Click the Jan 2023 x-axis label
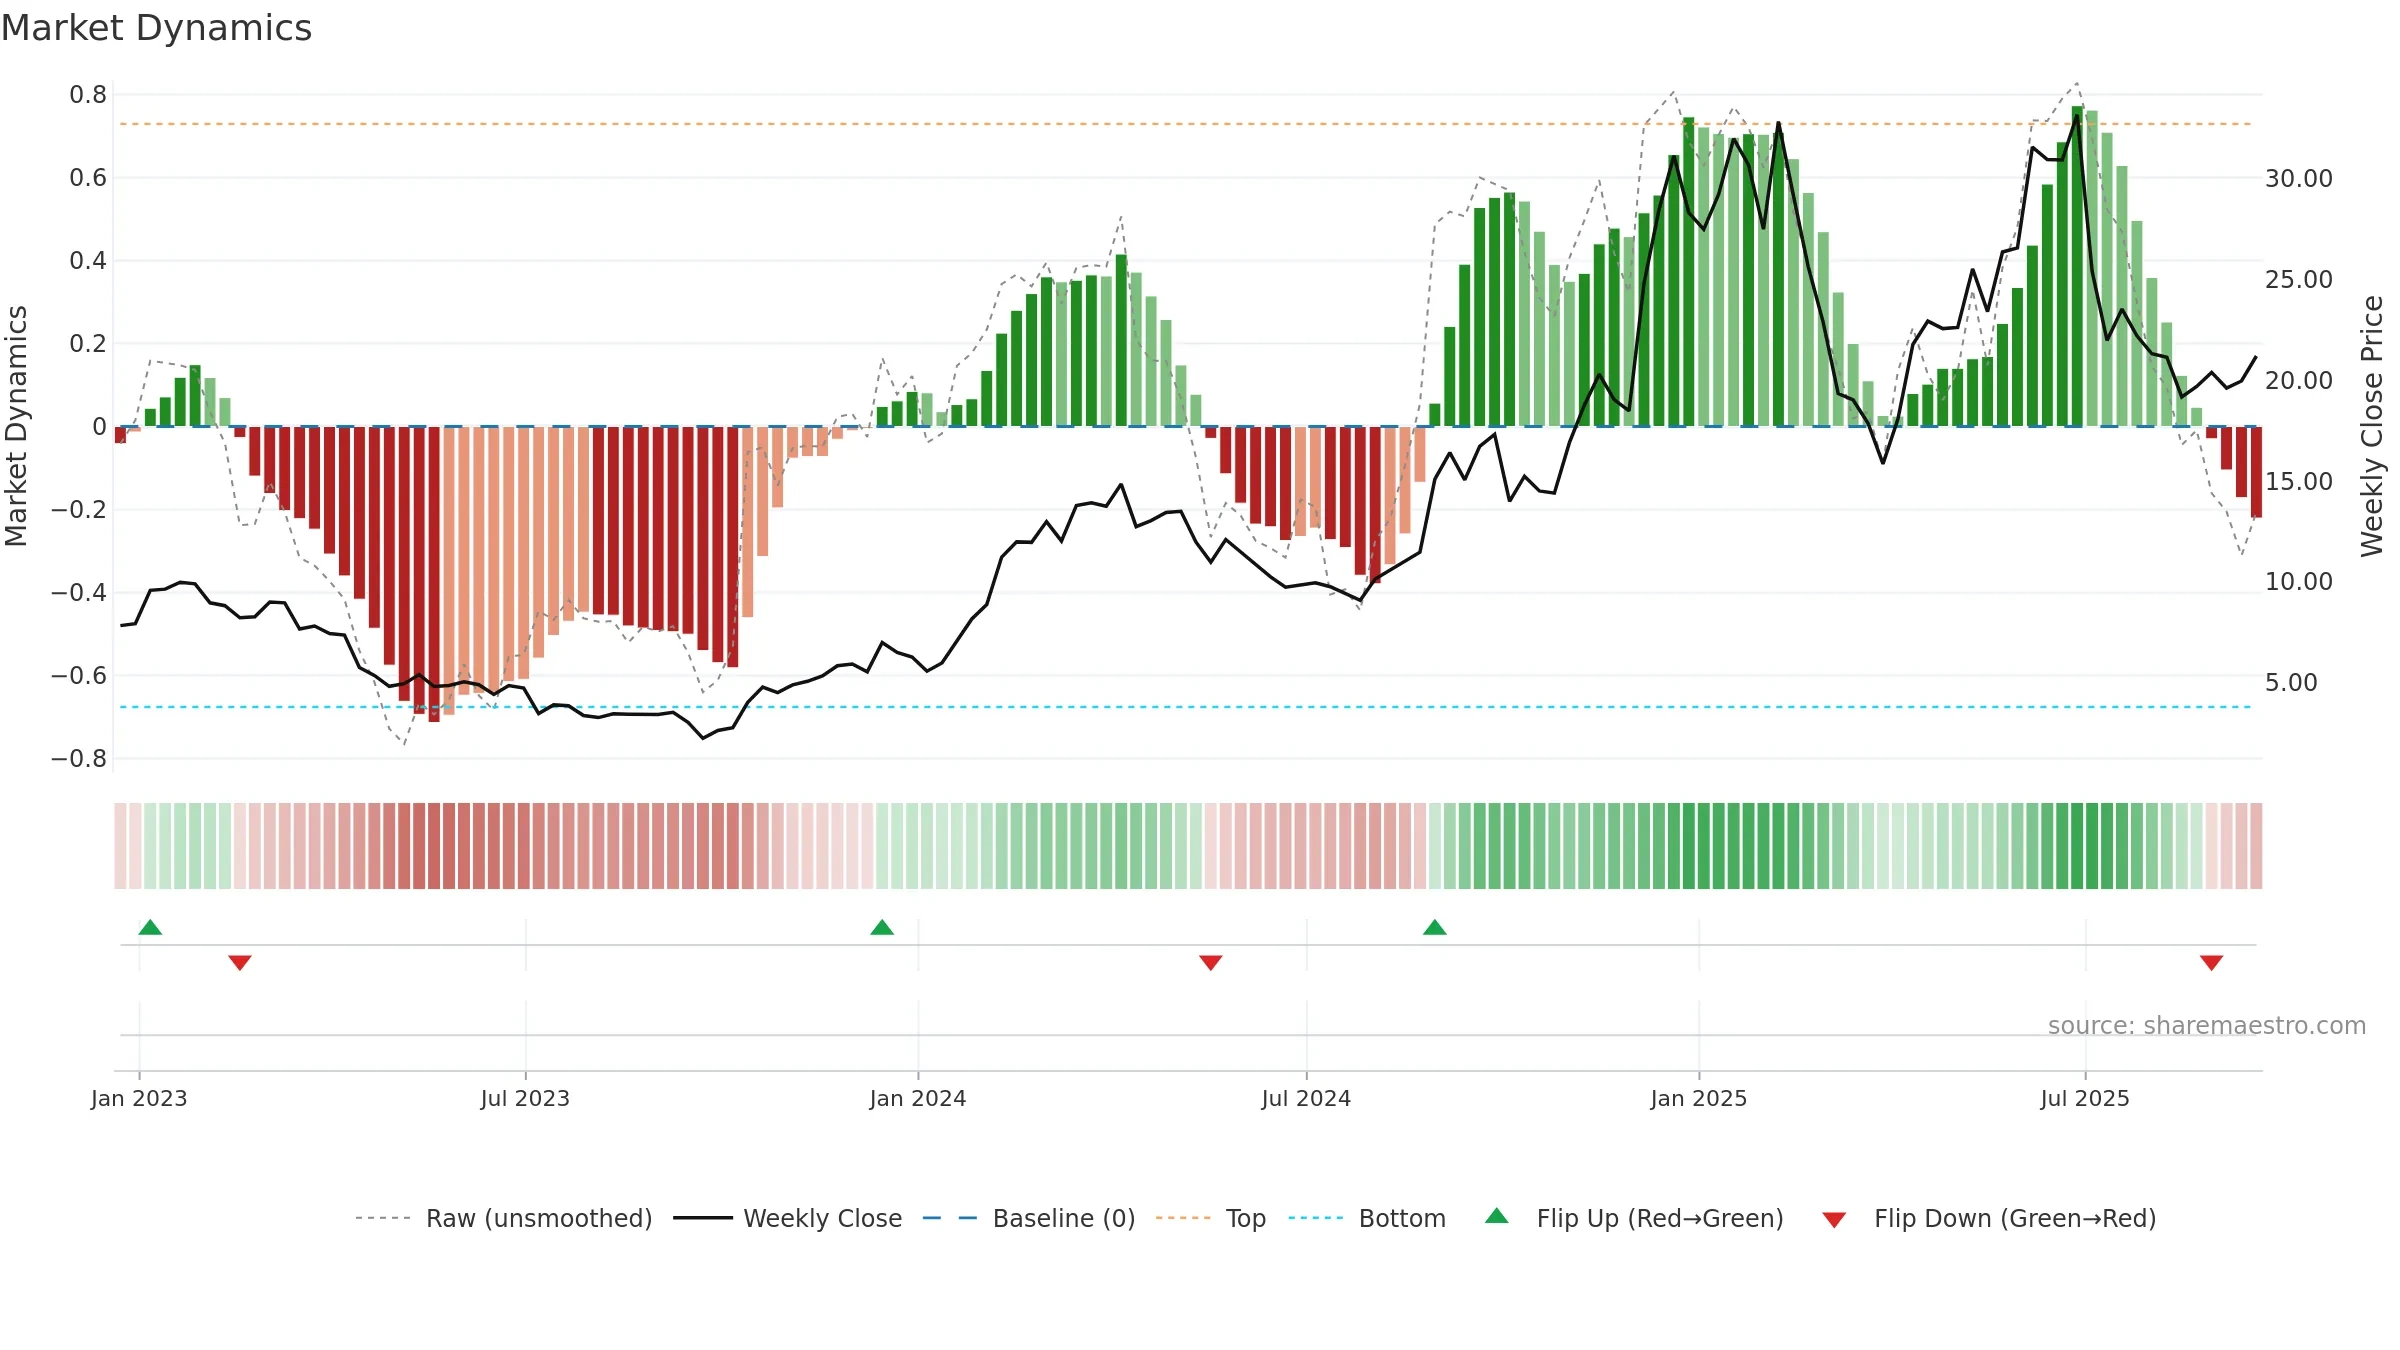This screenshot has height=1350, width=2400. point(139,1098)
